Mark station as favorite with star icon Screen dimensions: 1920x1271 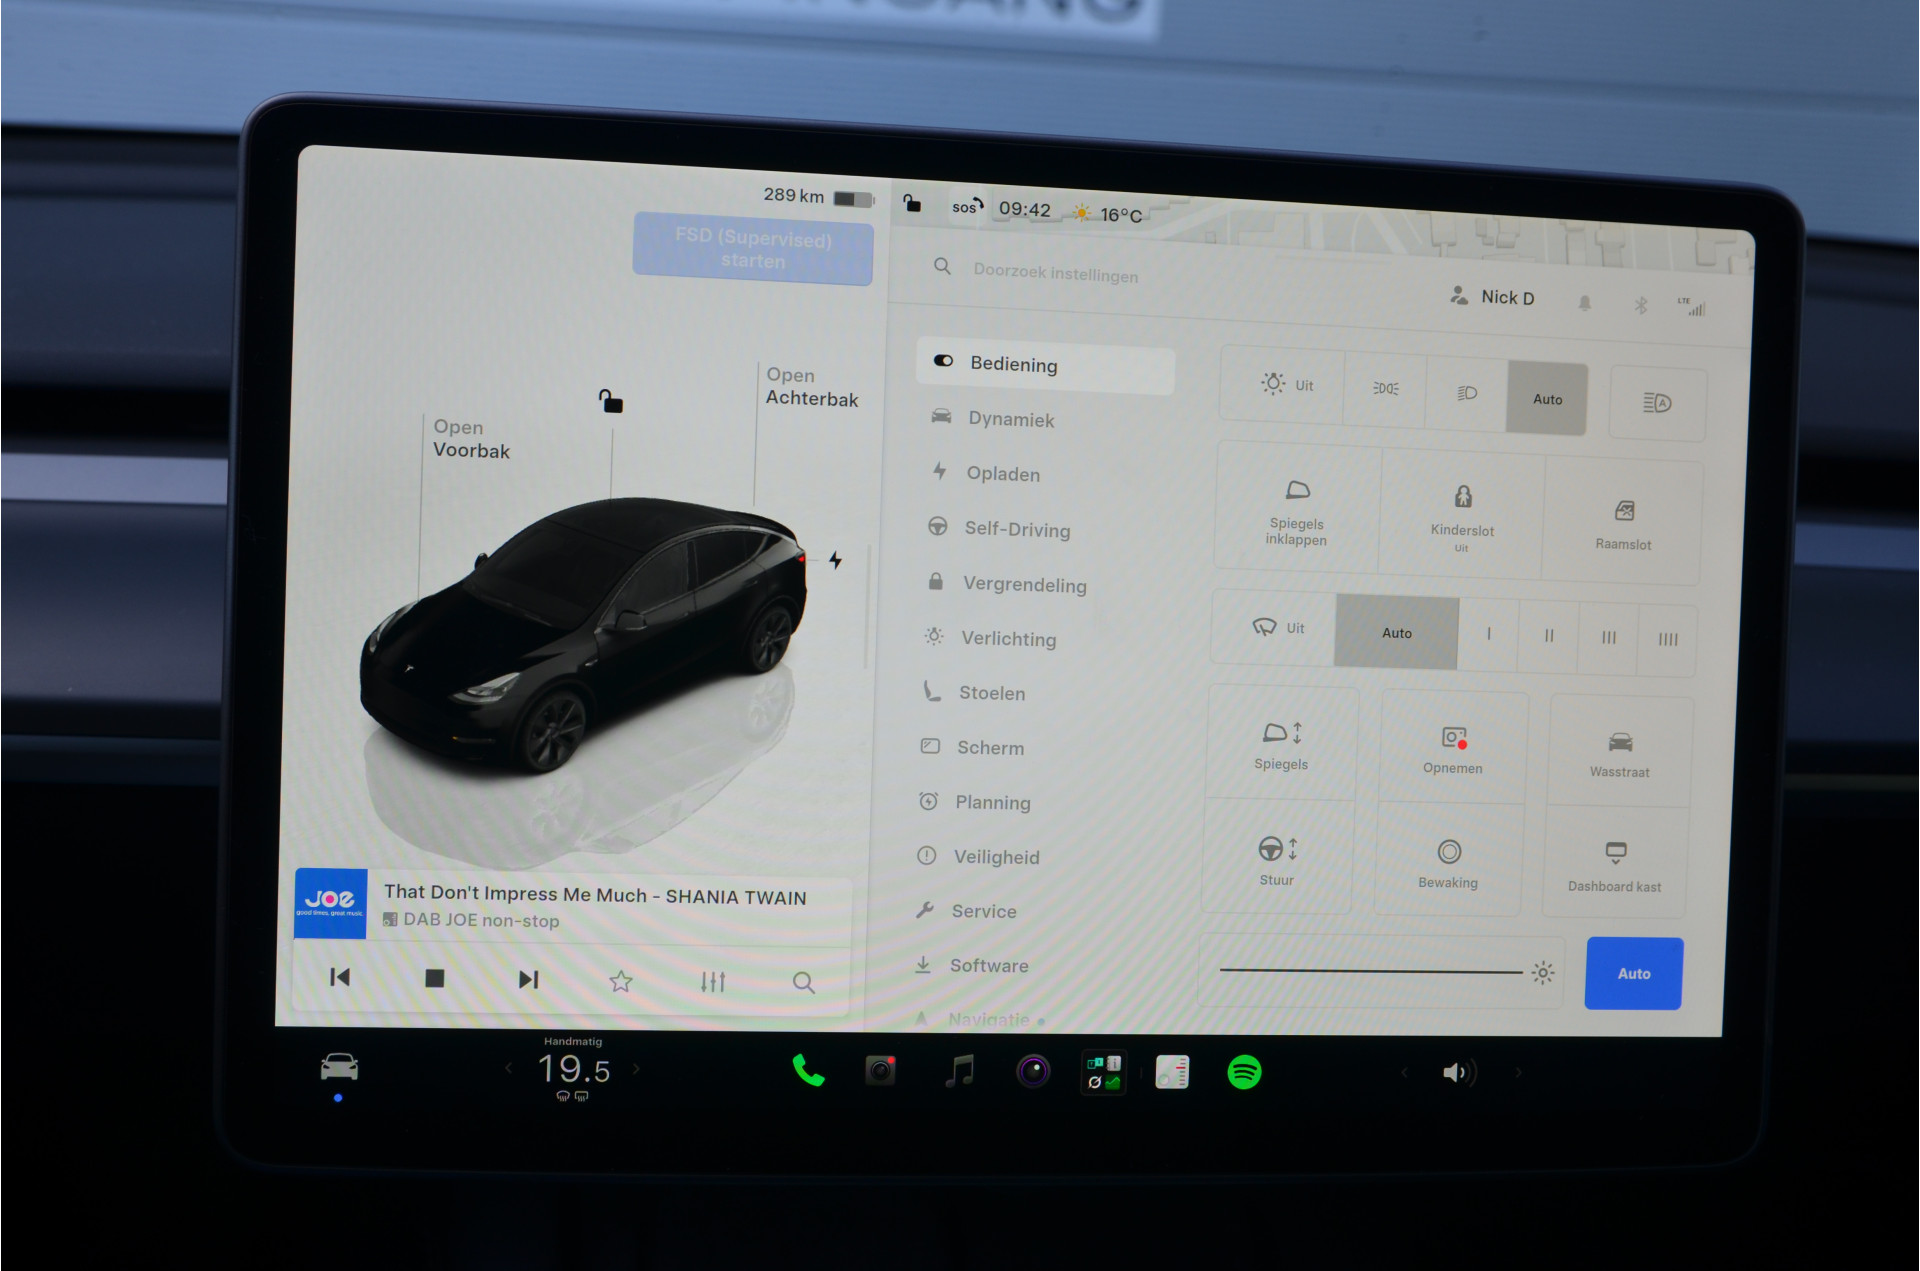(621, 981)
